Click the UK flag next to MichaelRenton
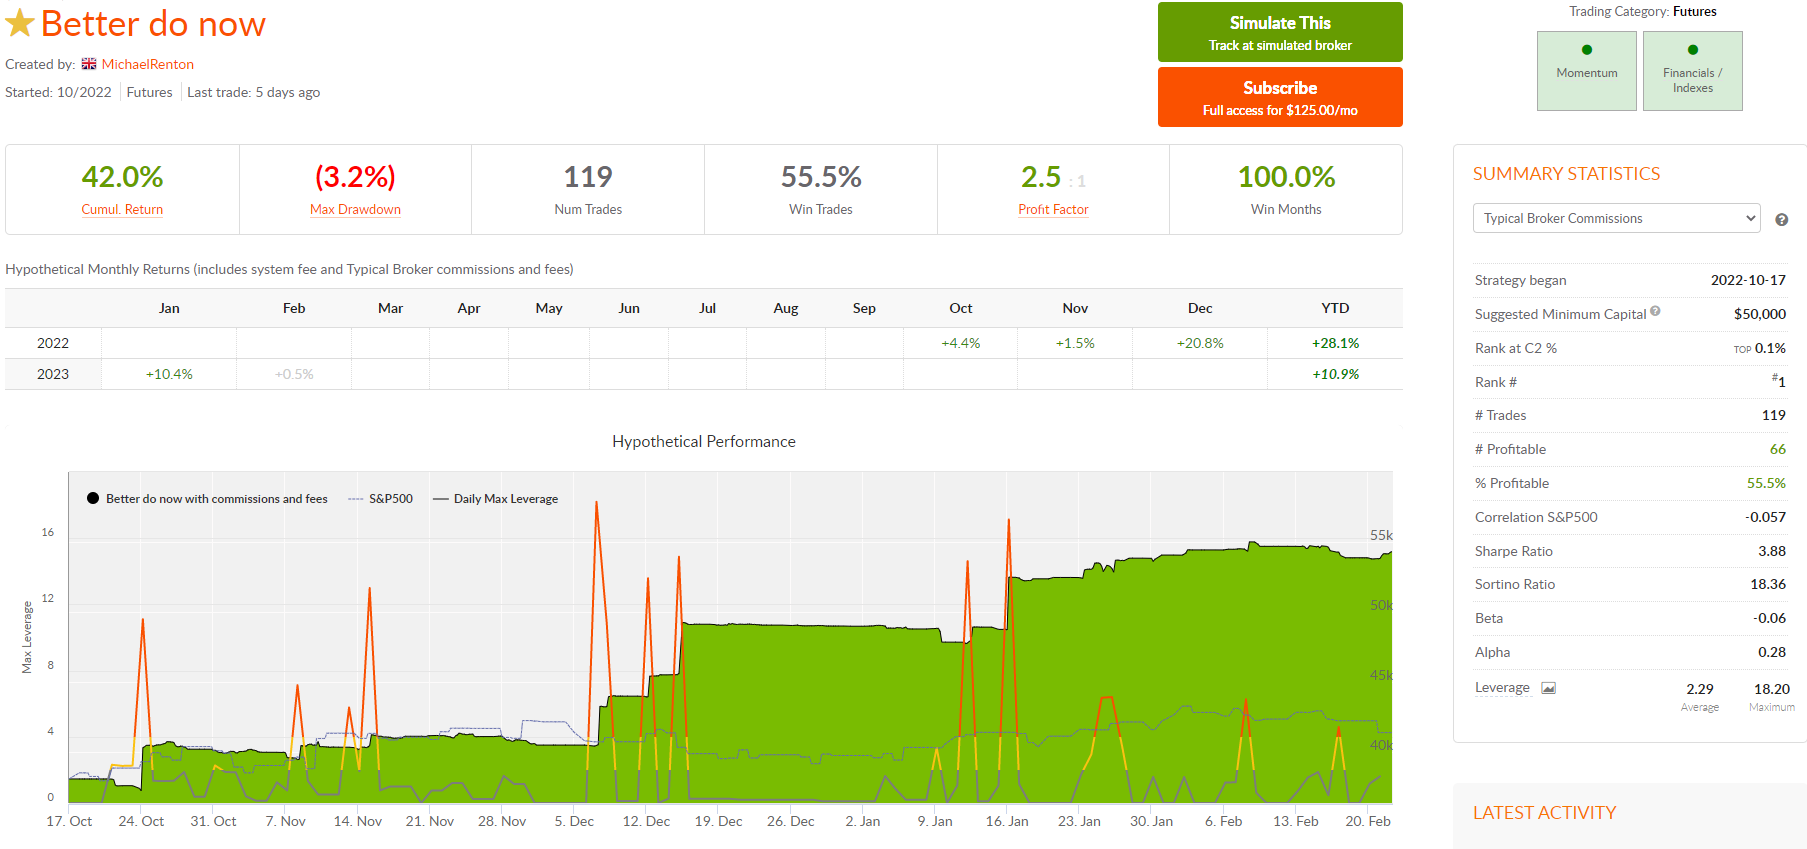1807x849 pixels. tap(89, 64)
